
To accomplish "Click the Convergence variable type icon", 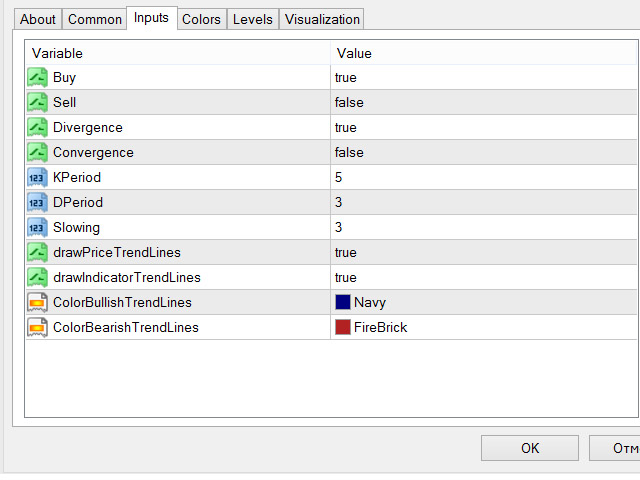I will (x=37, y=152).
